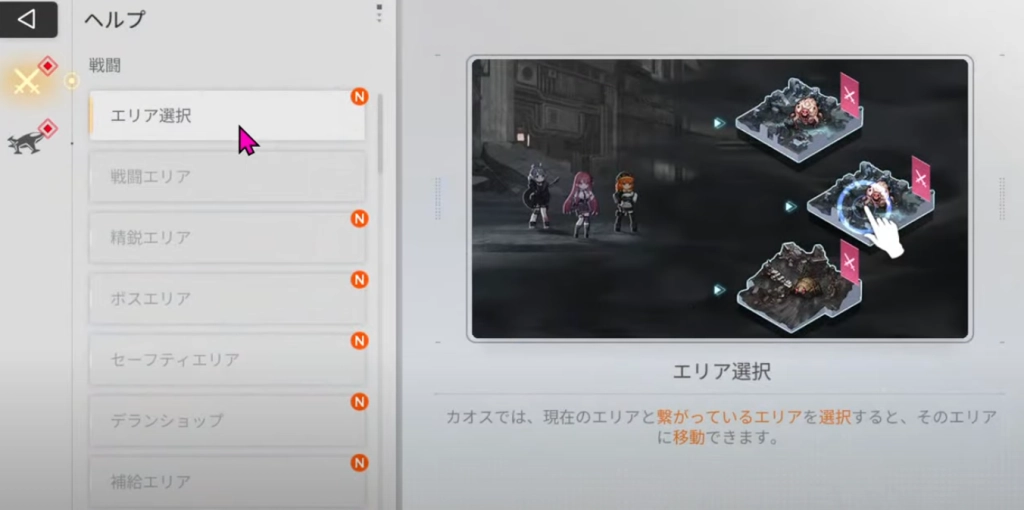The width and height of the screenshot is (1024, 510).
Task: Open the 戦闘エリア help topic
Action: coord(227,177)
